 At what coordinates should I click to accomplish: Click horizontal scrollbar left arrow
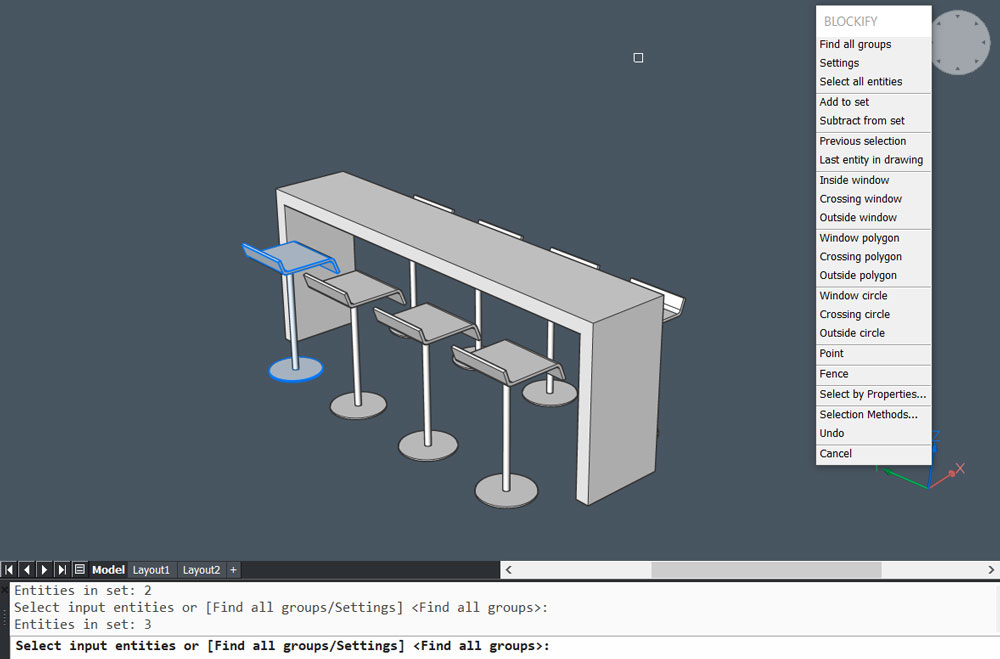509,570
